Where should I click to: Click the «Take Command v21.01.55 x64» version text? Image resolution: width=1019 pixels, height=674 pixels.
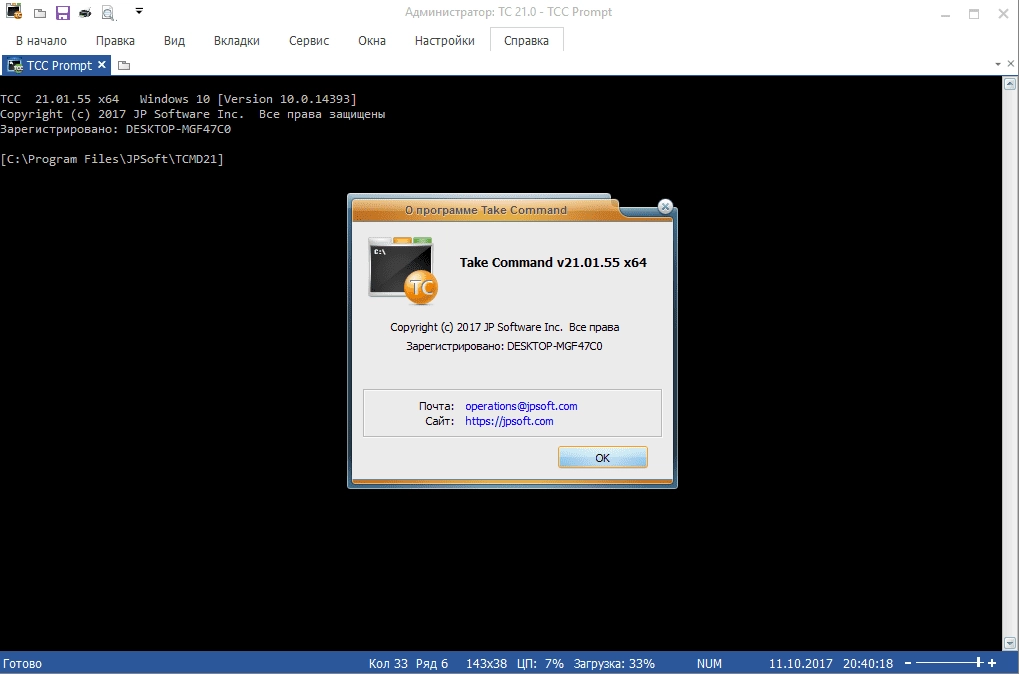pyautogui.click(x=553, y=263)
